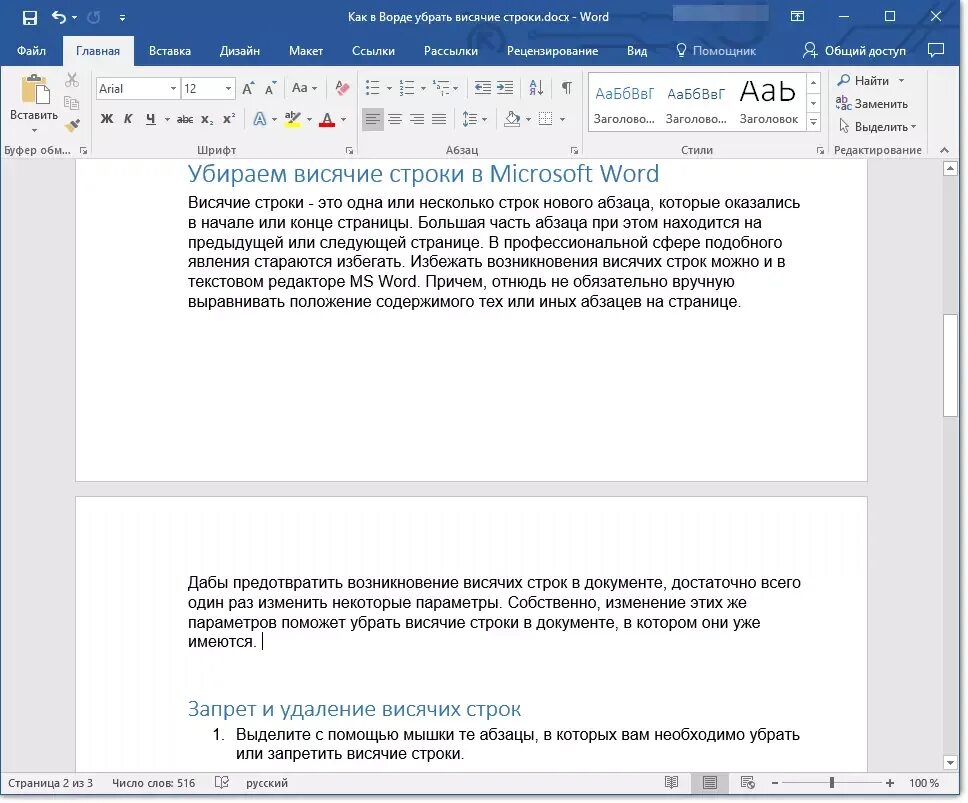Viewport: 968px width, 803px height.
Task: Click the Помощник tell-me box
Action: 716,51
